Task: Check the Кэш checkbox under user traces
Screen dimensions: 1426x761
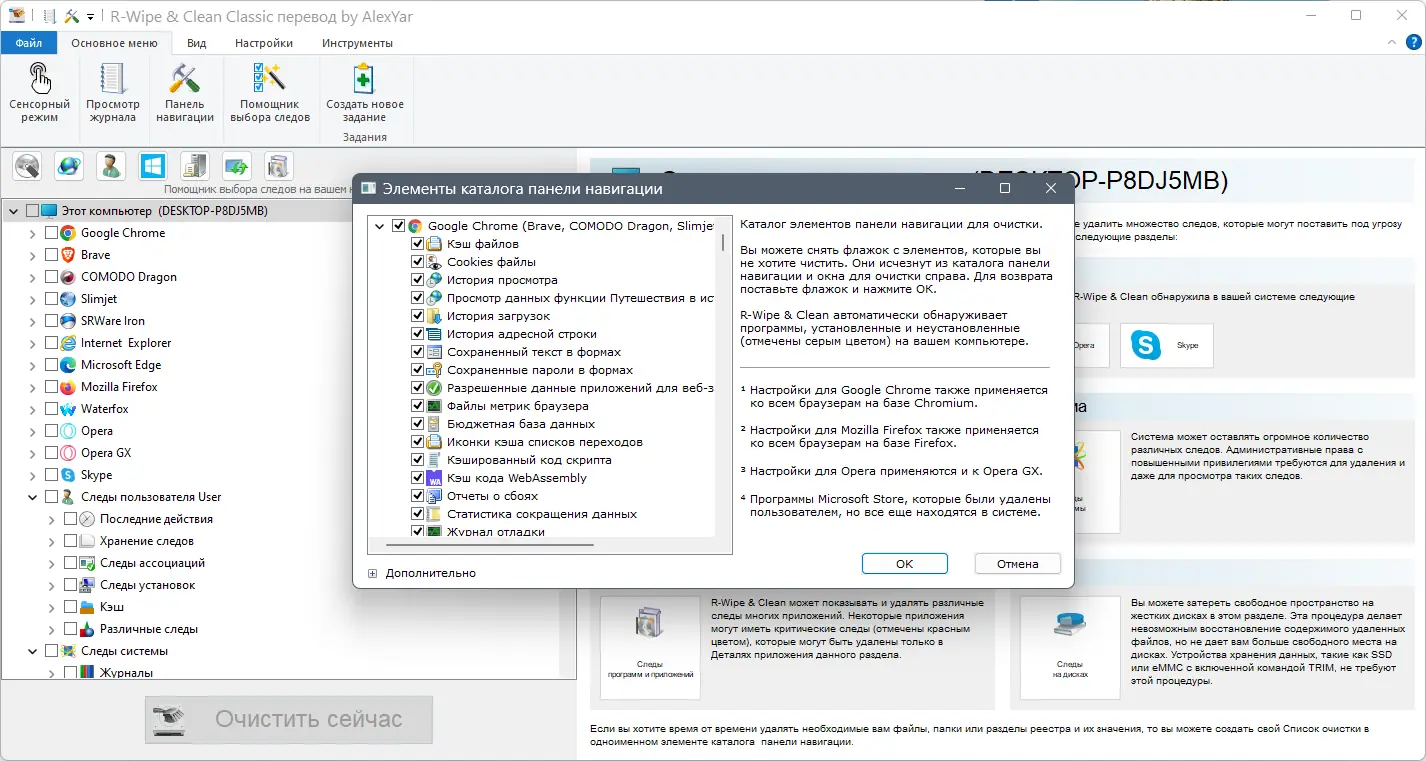Action: 70,607
